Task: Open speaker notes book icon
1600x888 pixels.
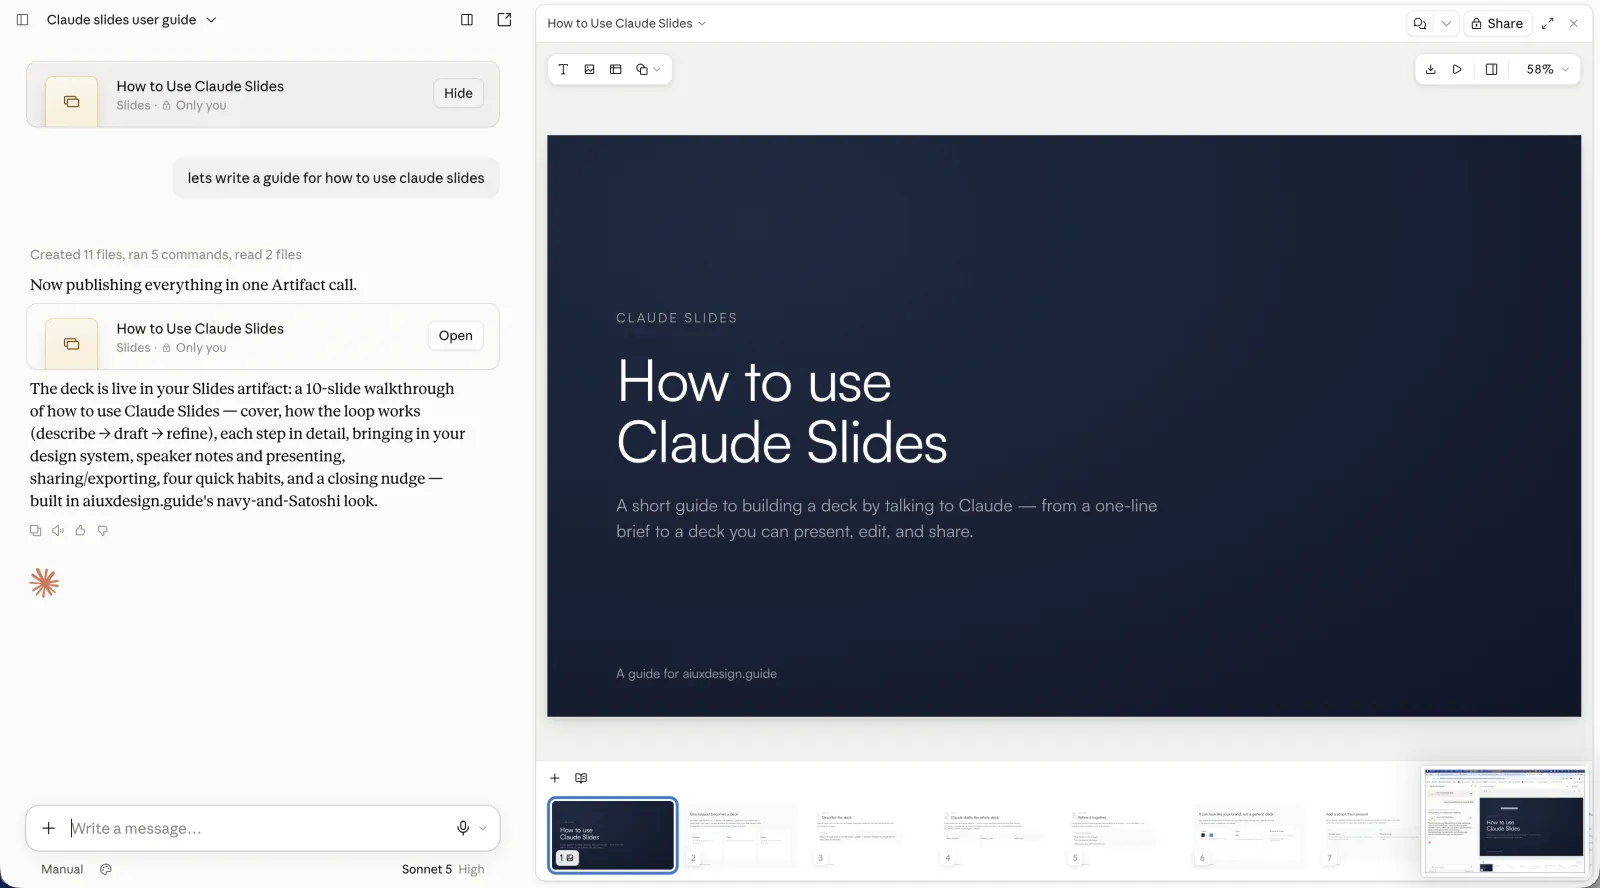Action: (x=581, y=778)
